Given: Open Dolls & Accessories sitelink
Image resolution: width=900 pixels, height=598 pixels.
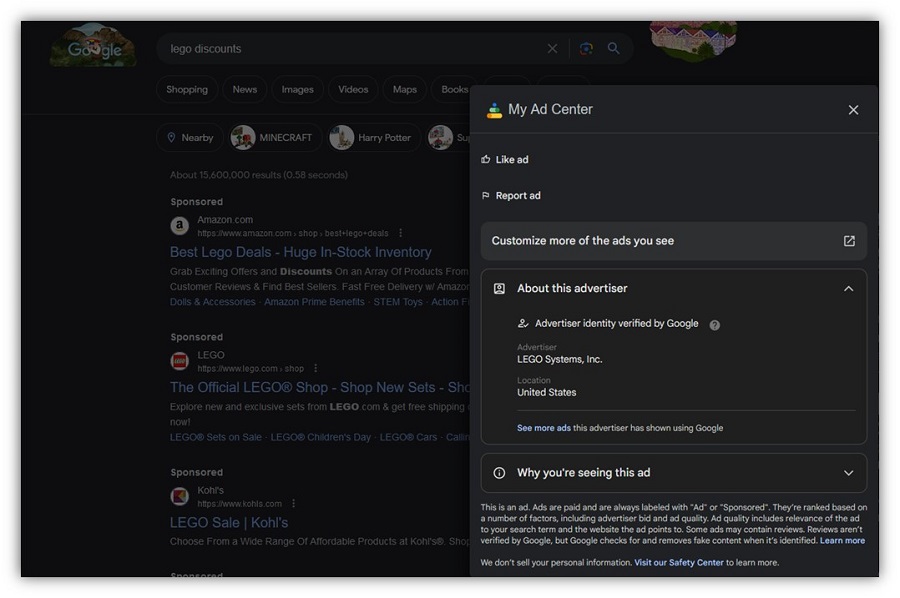Looking at the screenshot, I should tap(212, 302).
